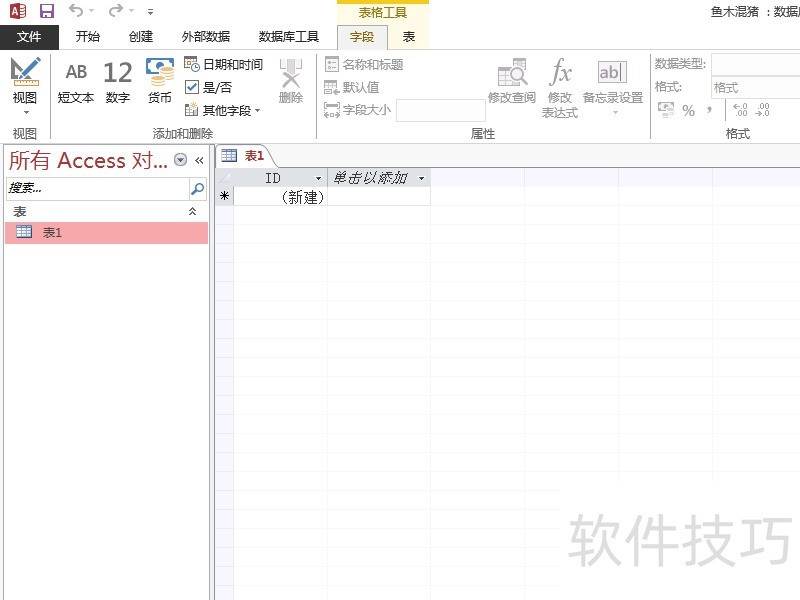Add a 短文本 field
This screenshot has height=600, width=800.
(76, 81)
